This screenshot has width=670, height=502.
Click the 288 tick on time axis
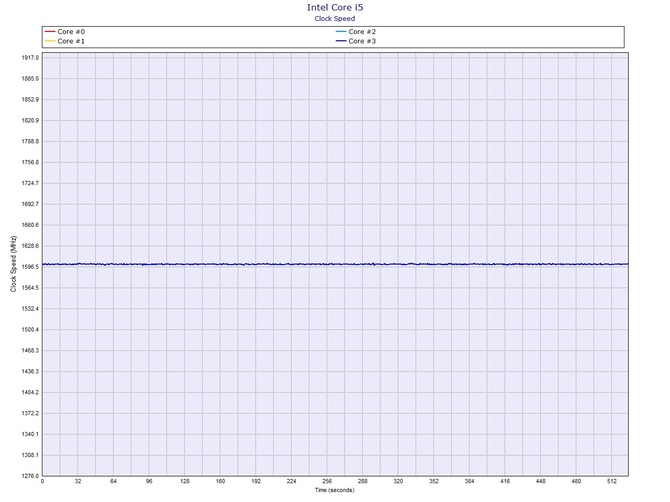pos(362,481)
